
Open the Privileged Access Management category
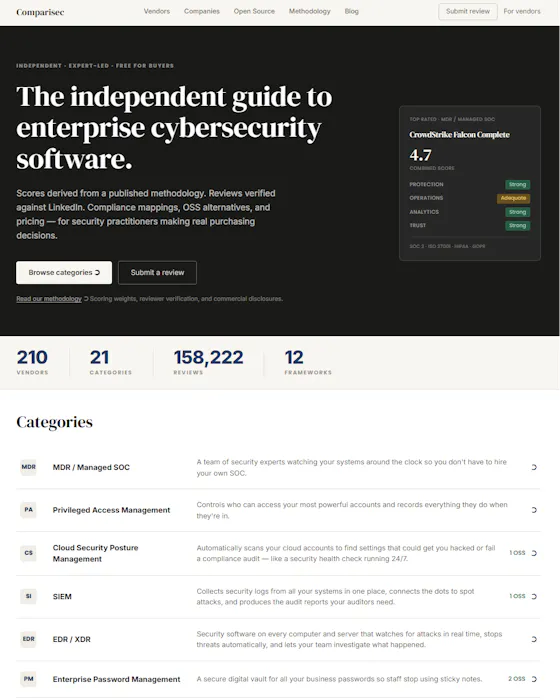[111, 510]
